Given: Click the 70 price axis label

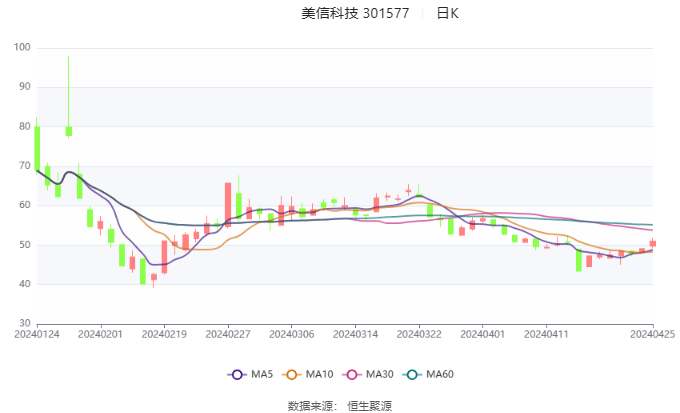Looking at the screenshot, I should 25,166.
